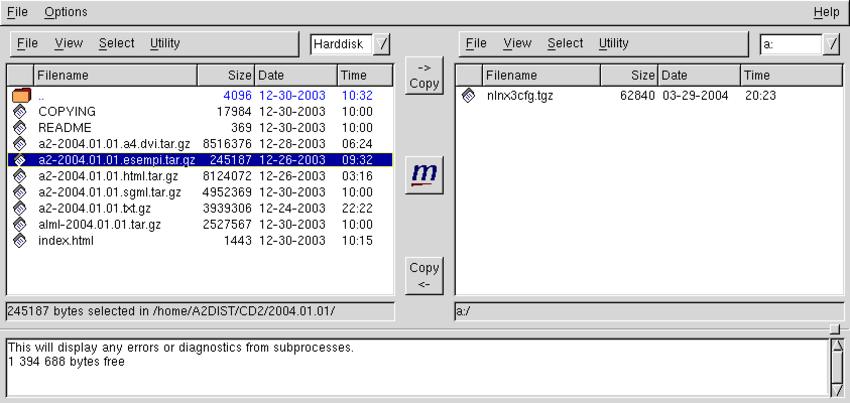Open the a: drive dropdown arrow
This screenshot has width=850, height=403.
832,44
